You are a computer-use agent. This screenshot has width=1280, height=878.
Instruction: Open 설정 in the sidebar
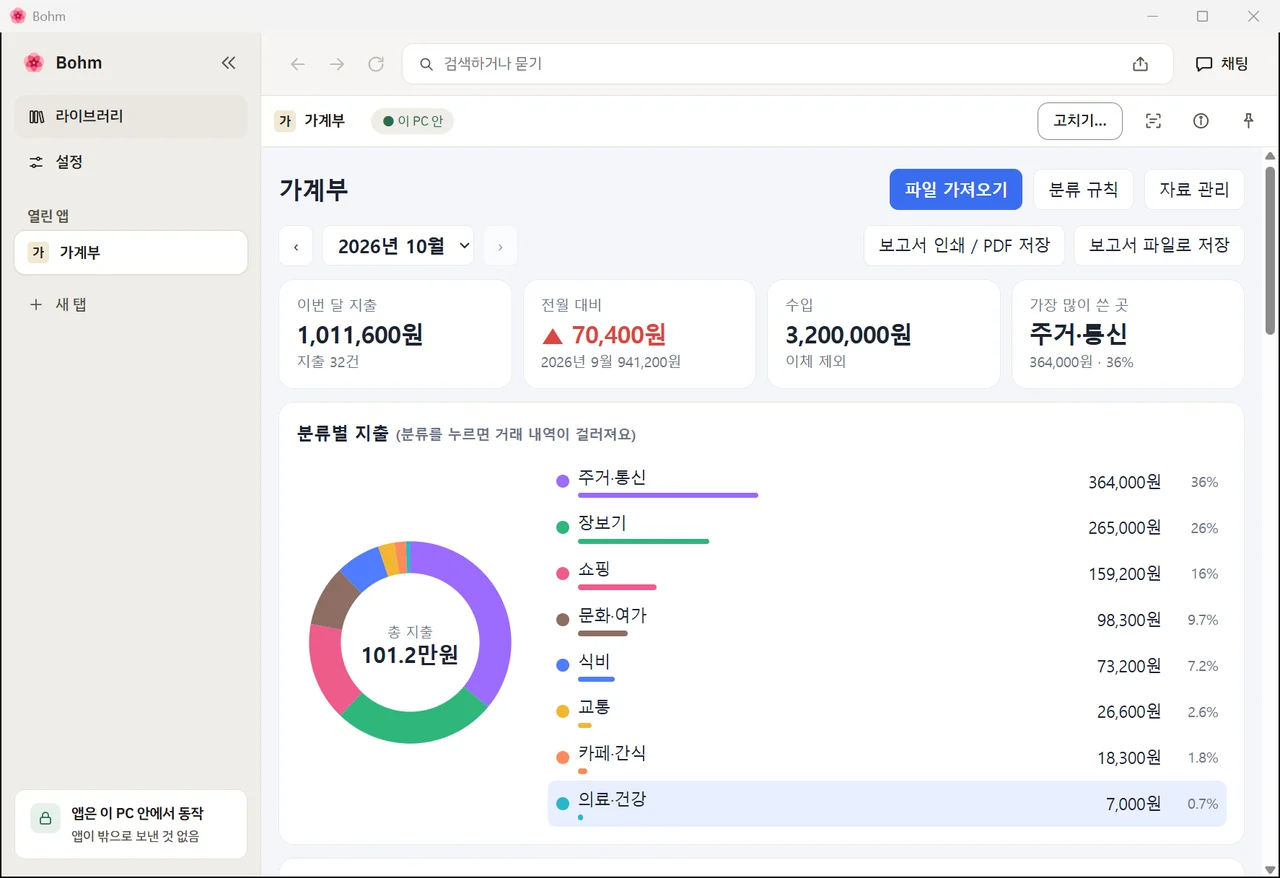[x=131, y=162]
